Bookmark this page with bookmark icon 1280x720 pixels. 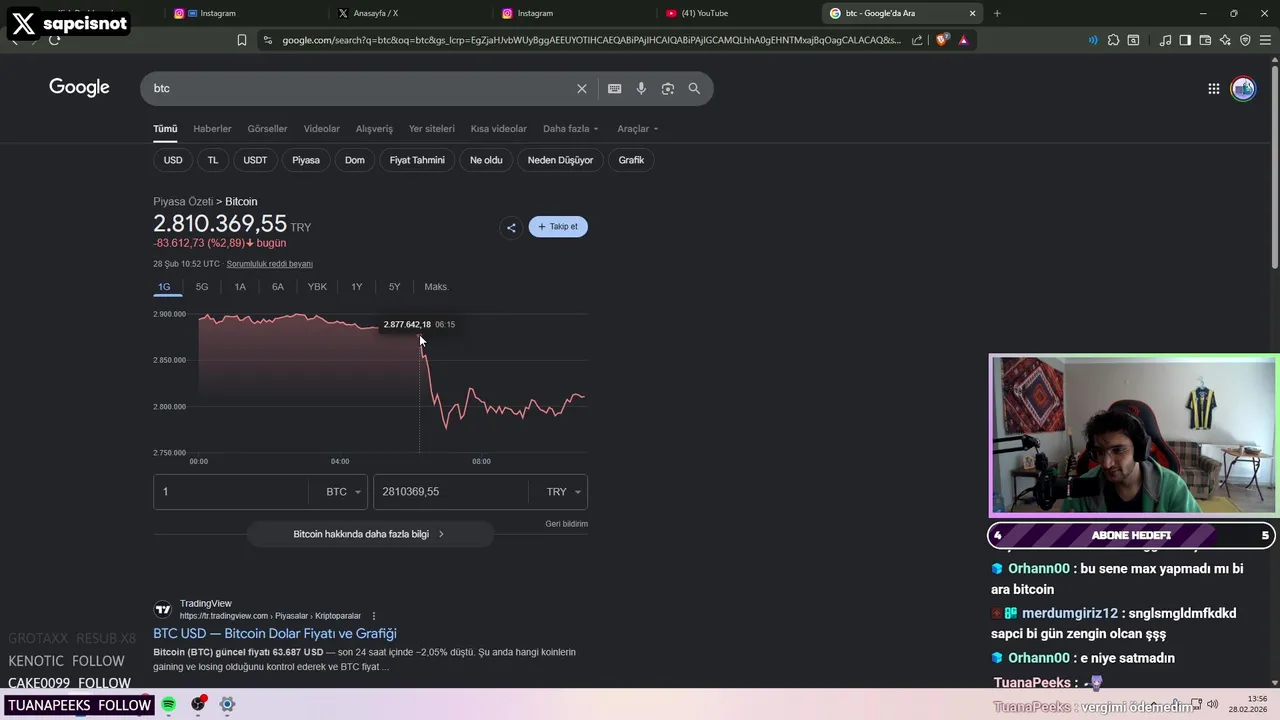pos(242,40)
